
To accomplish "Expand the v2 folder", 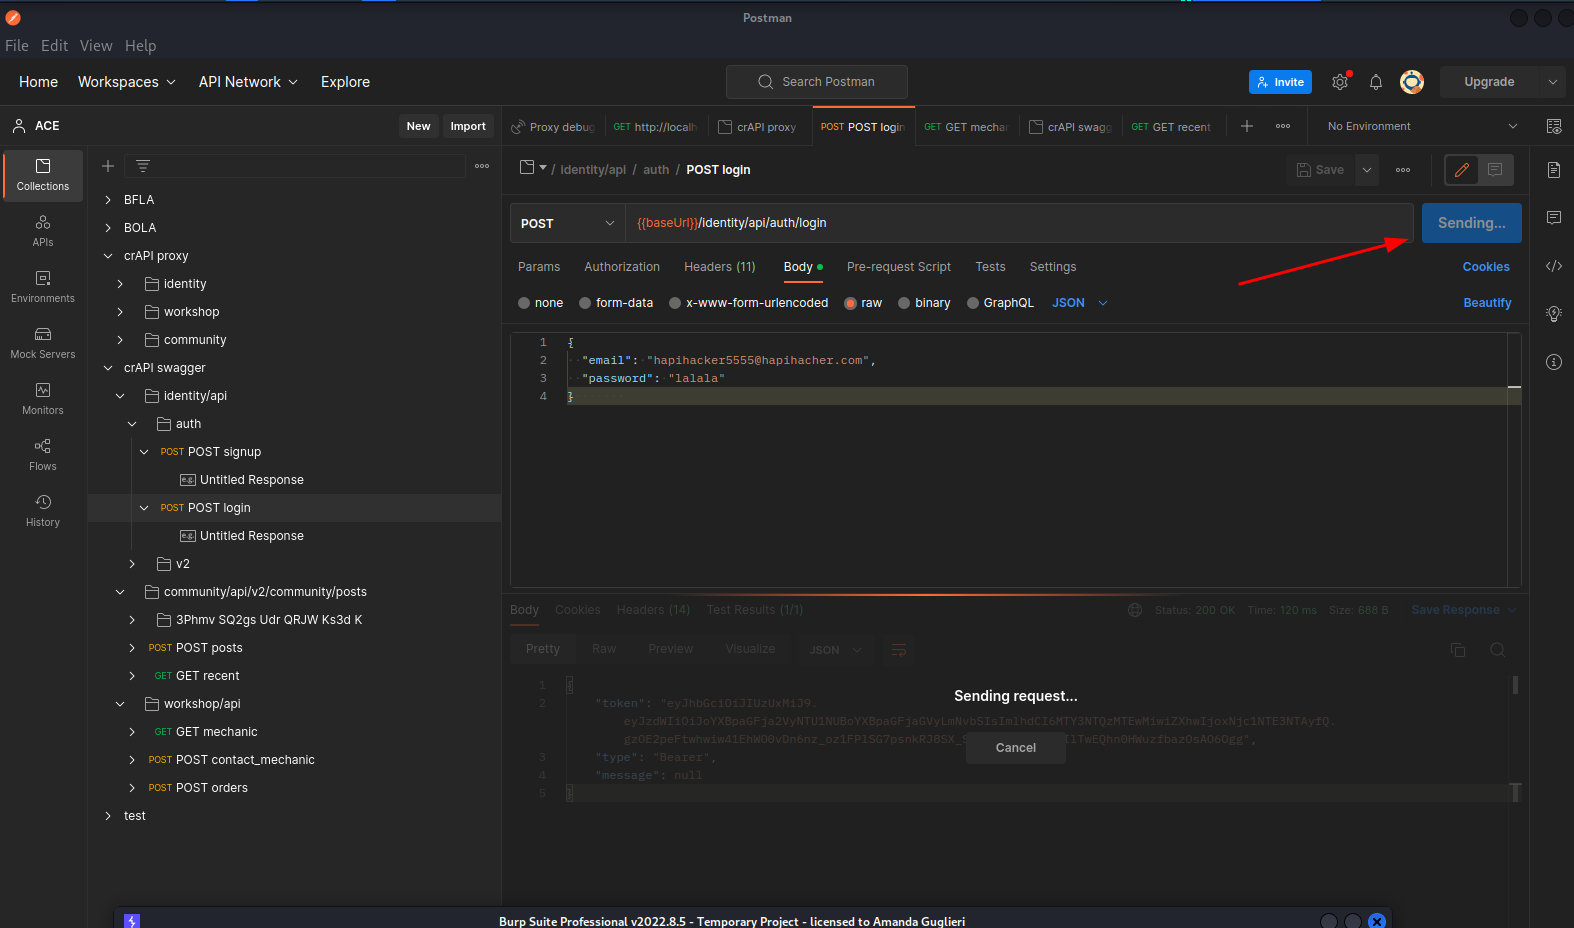I will click(132, 564).
